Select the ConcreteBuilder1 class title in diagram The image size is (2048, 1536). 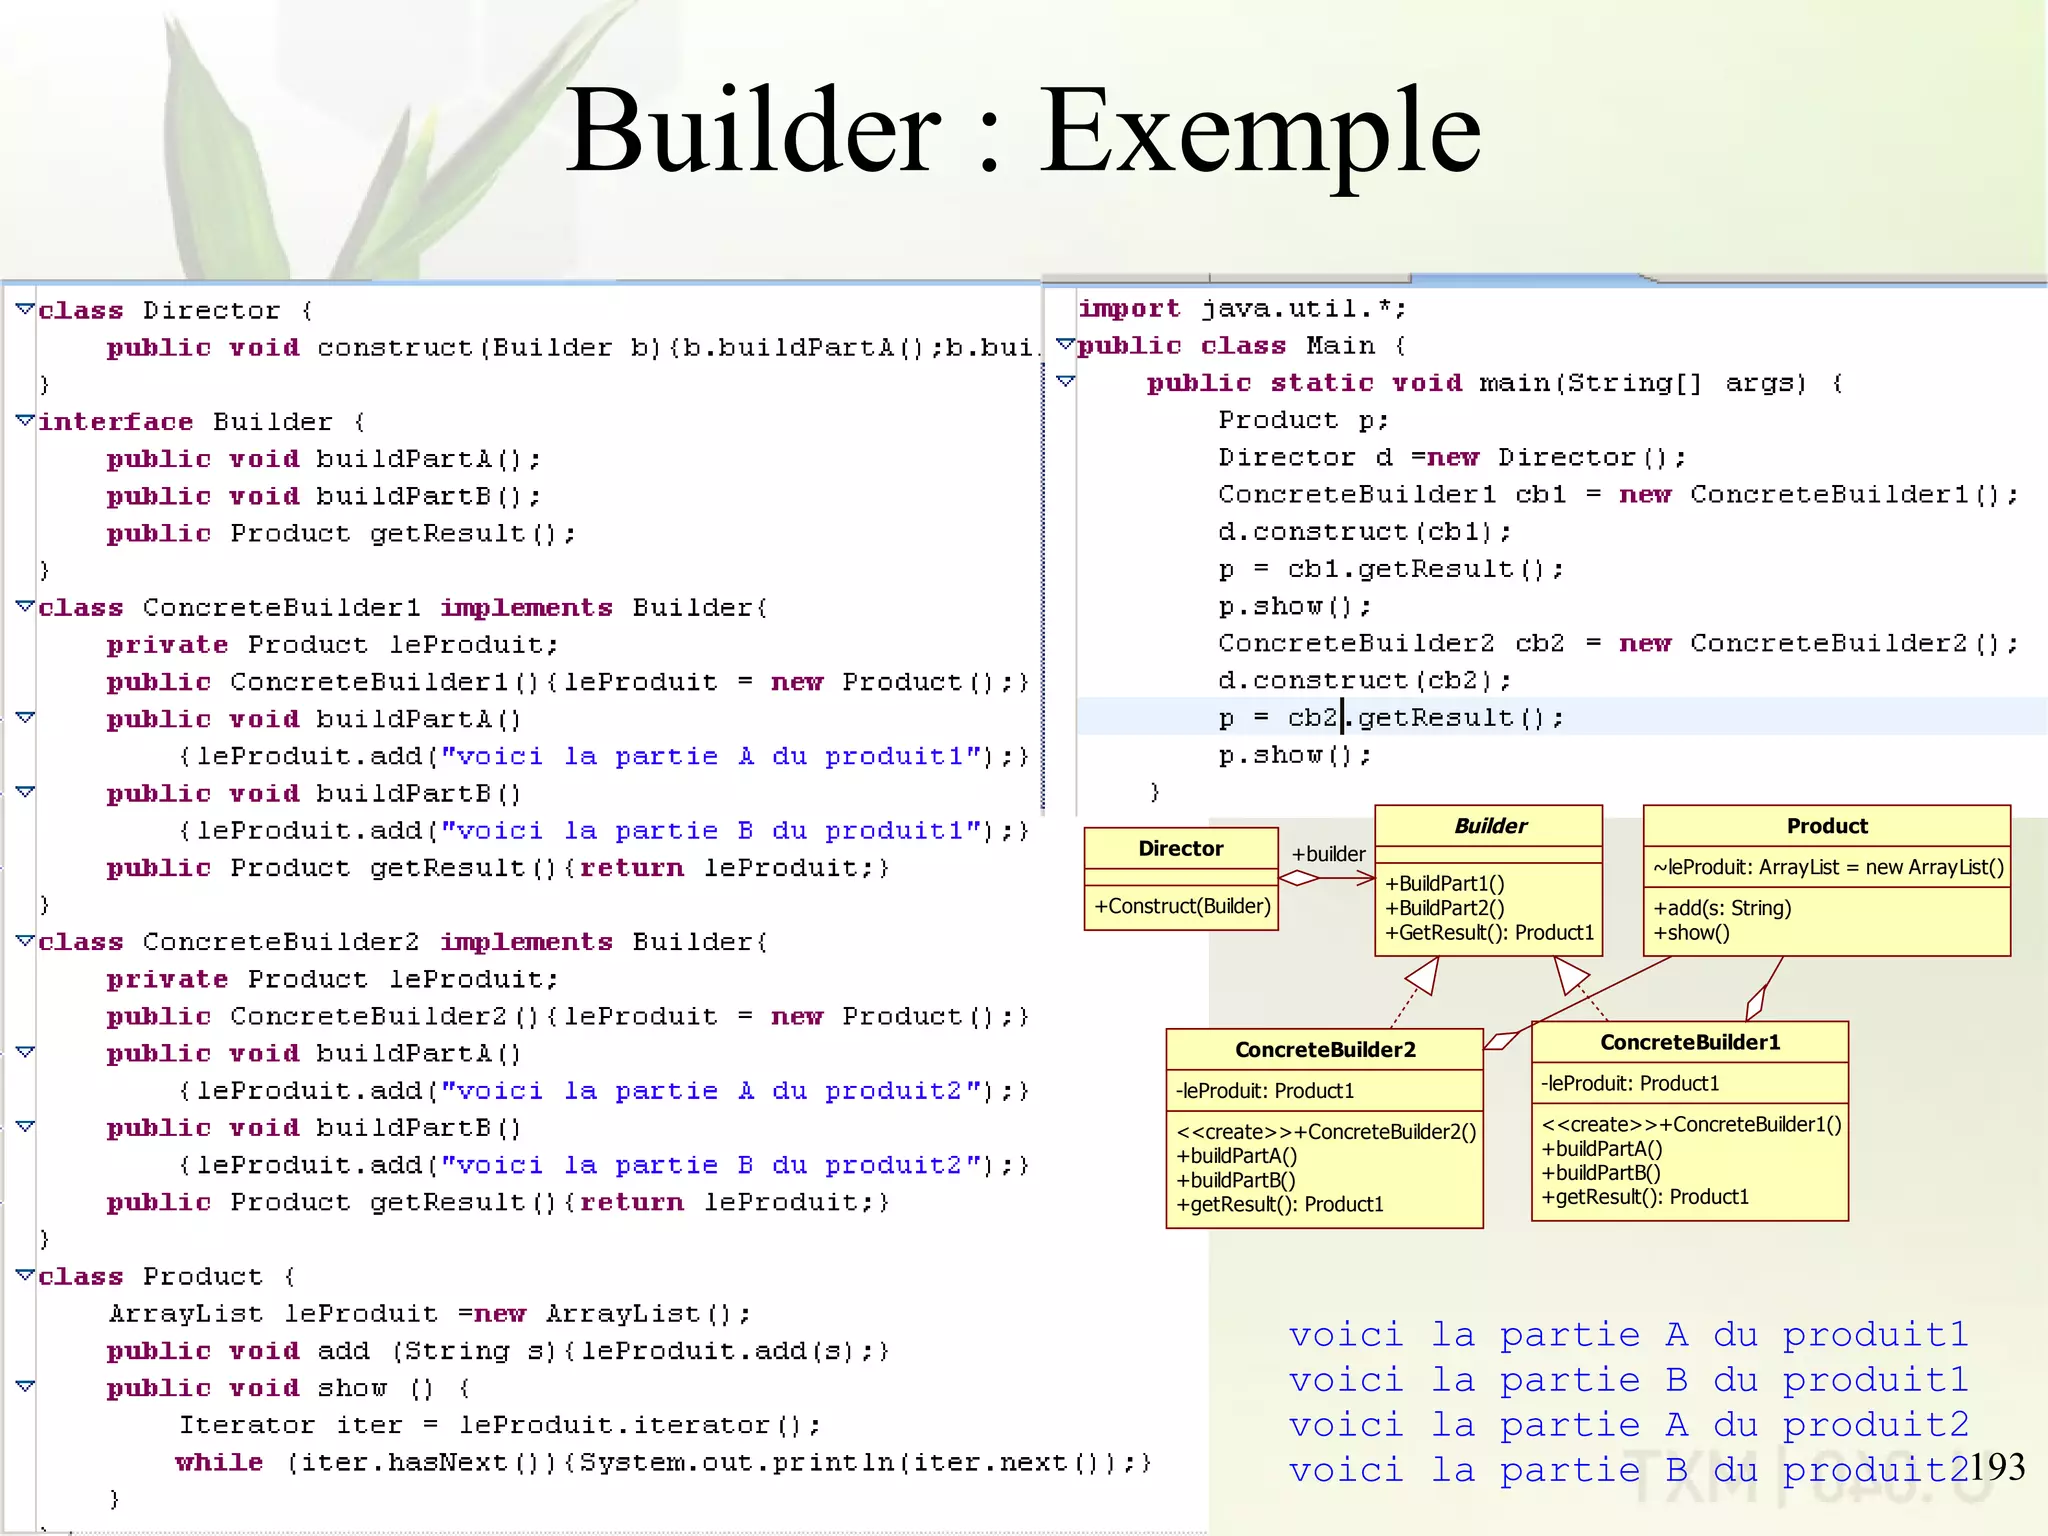pyautogui.click(x=1690, y=1043)
